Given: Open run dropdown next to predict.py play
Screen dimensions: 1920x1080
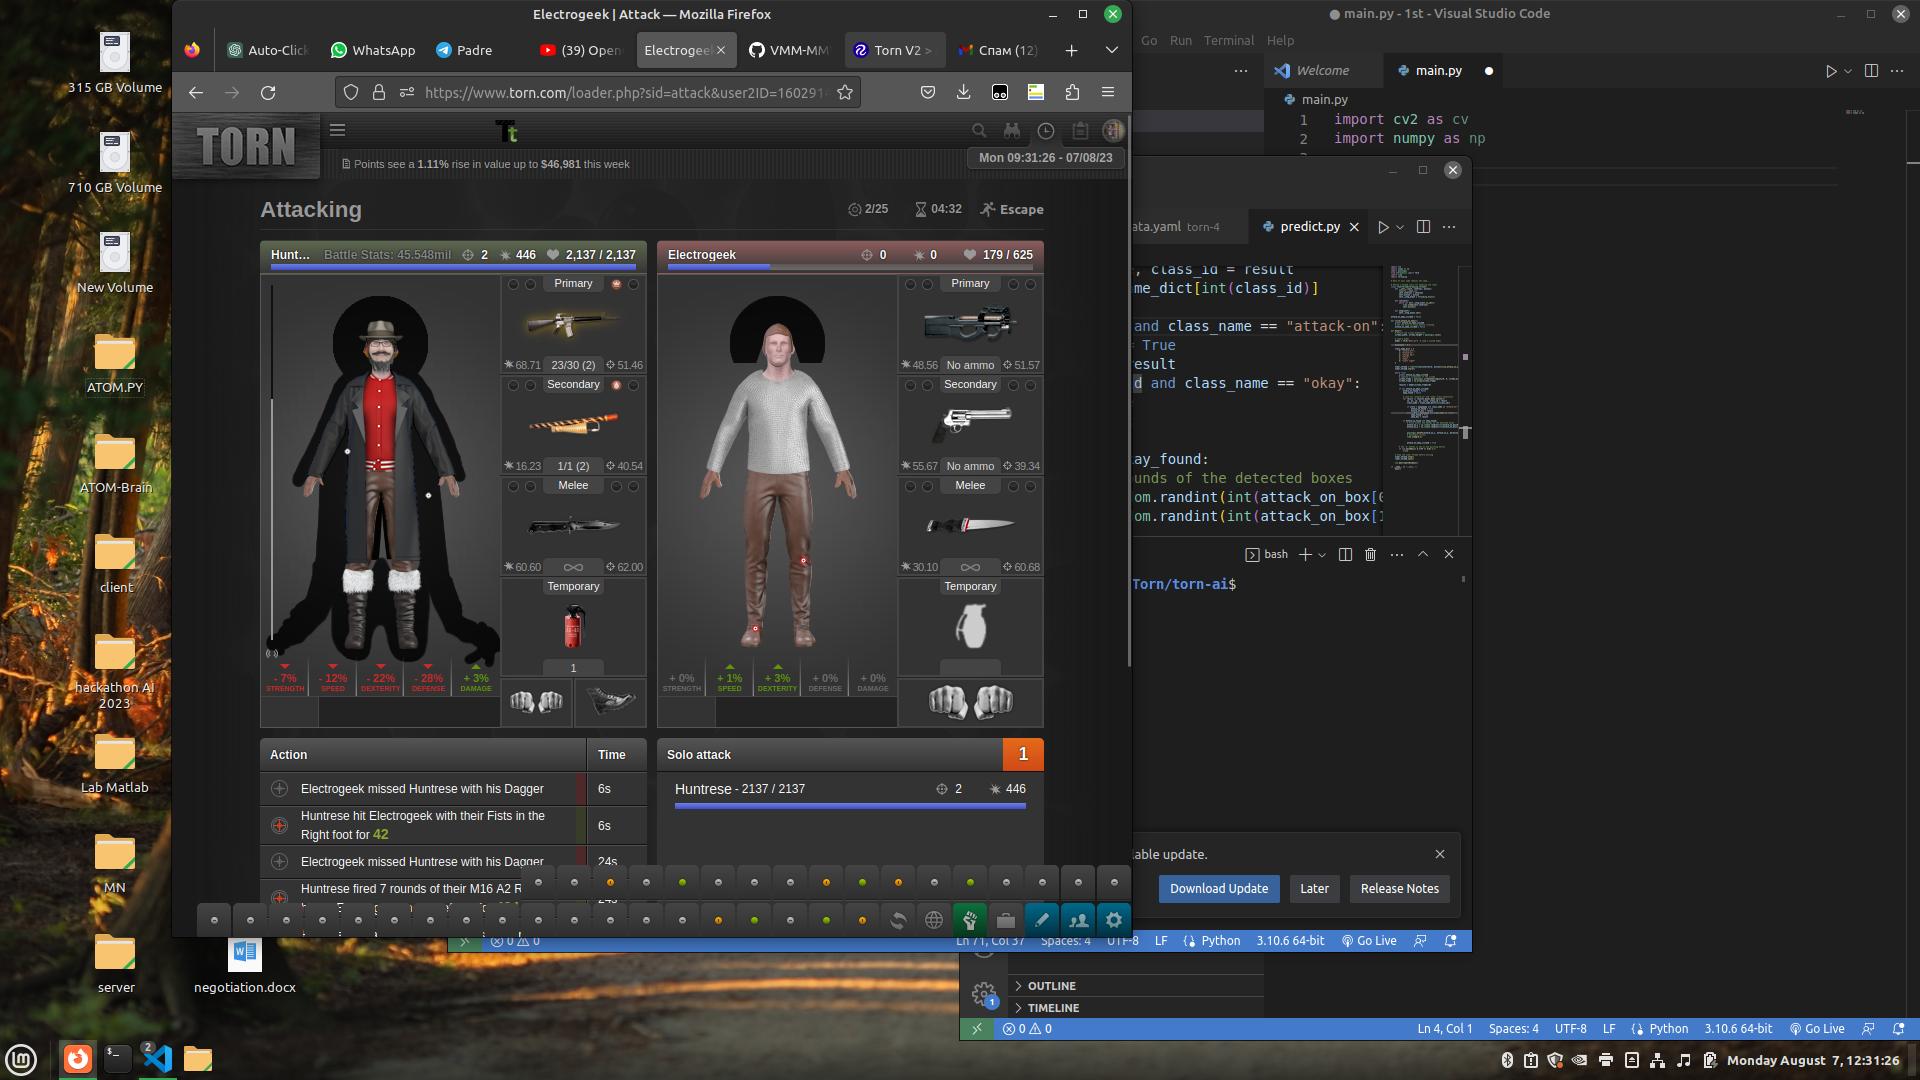Looking at the screenshot, I should point(1400,227).
